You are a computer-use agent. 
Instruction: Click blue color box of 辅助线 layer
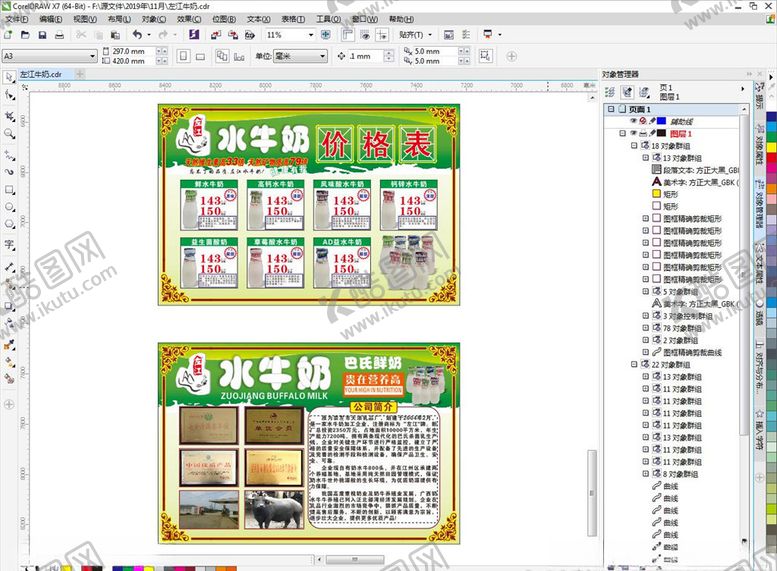point(662,121)
